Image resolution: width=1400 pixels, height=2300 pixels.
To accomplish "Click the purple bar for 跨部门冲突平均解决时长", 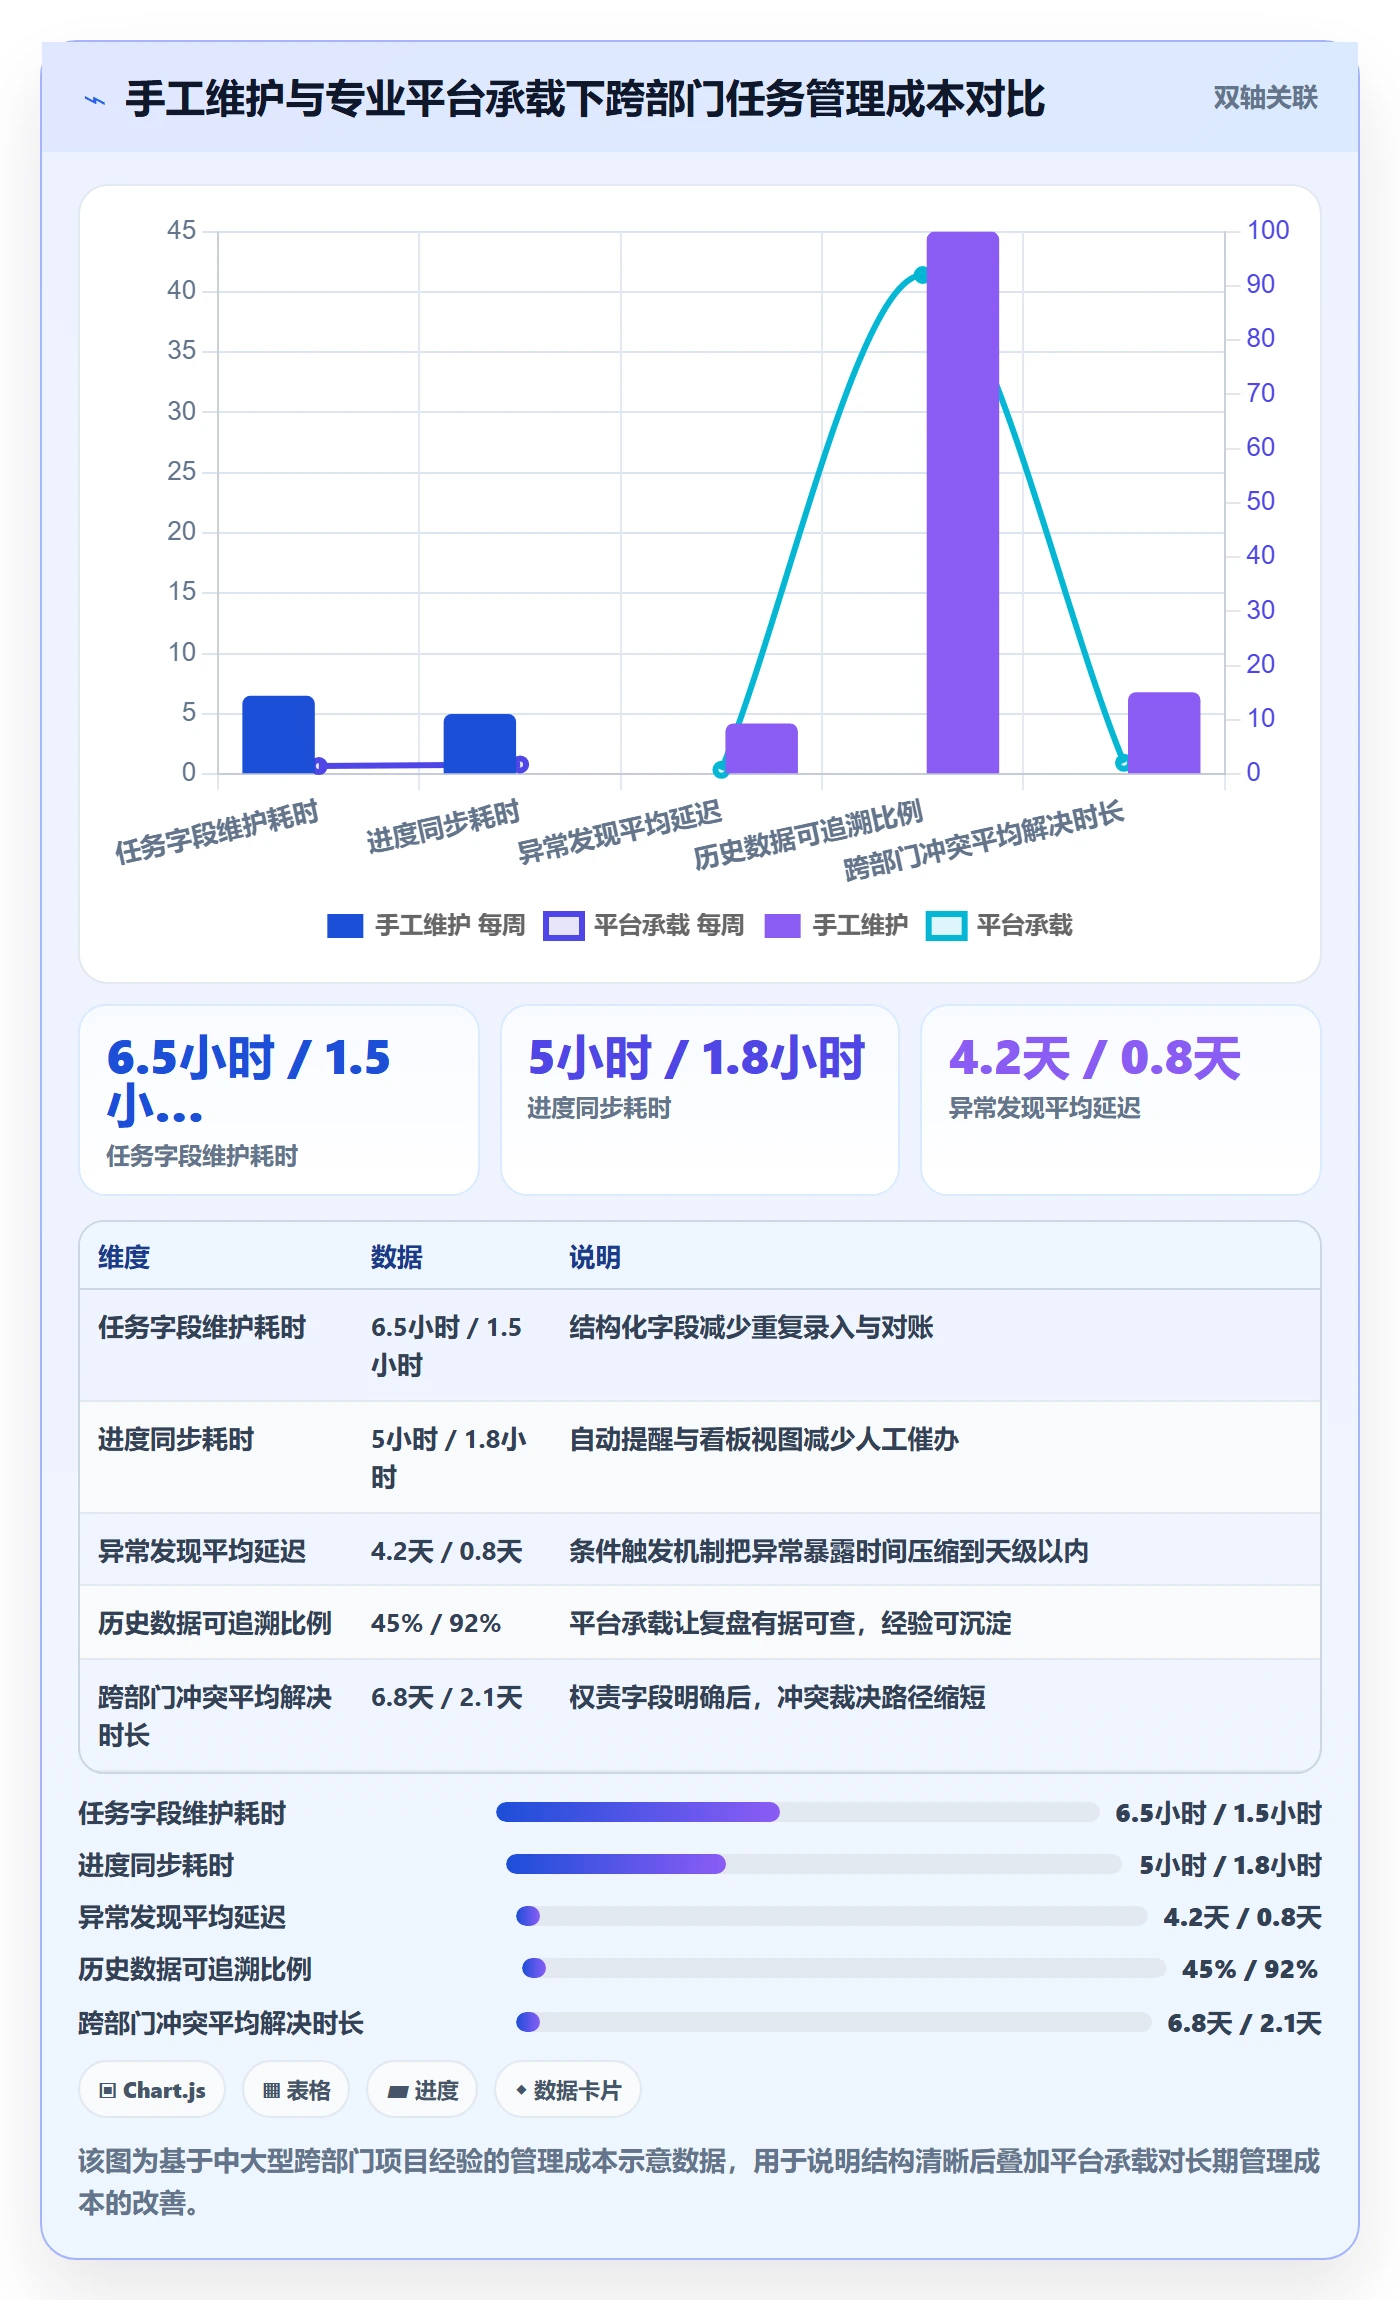I will (1164, 732).
